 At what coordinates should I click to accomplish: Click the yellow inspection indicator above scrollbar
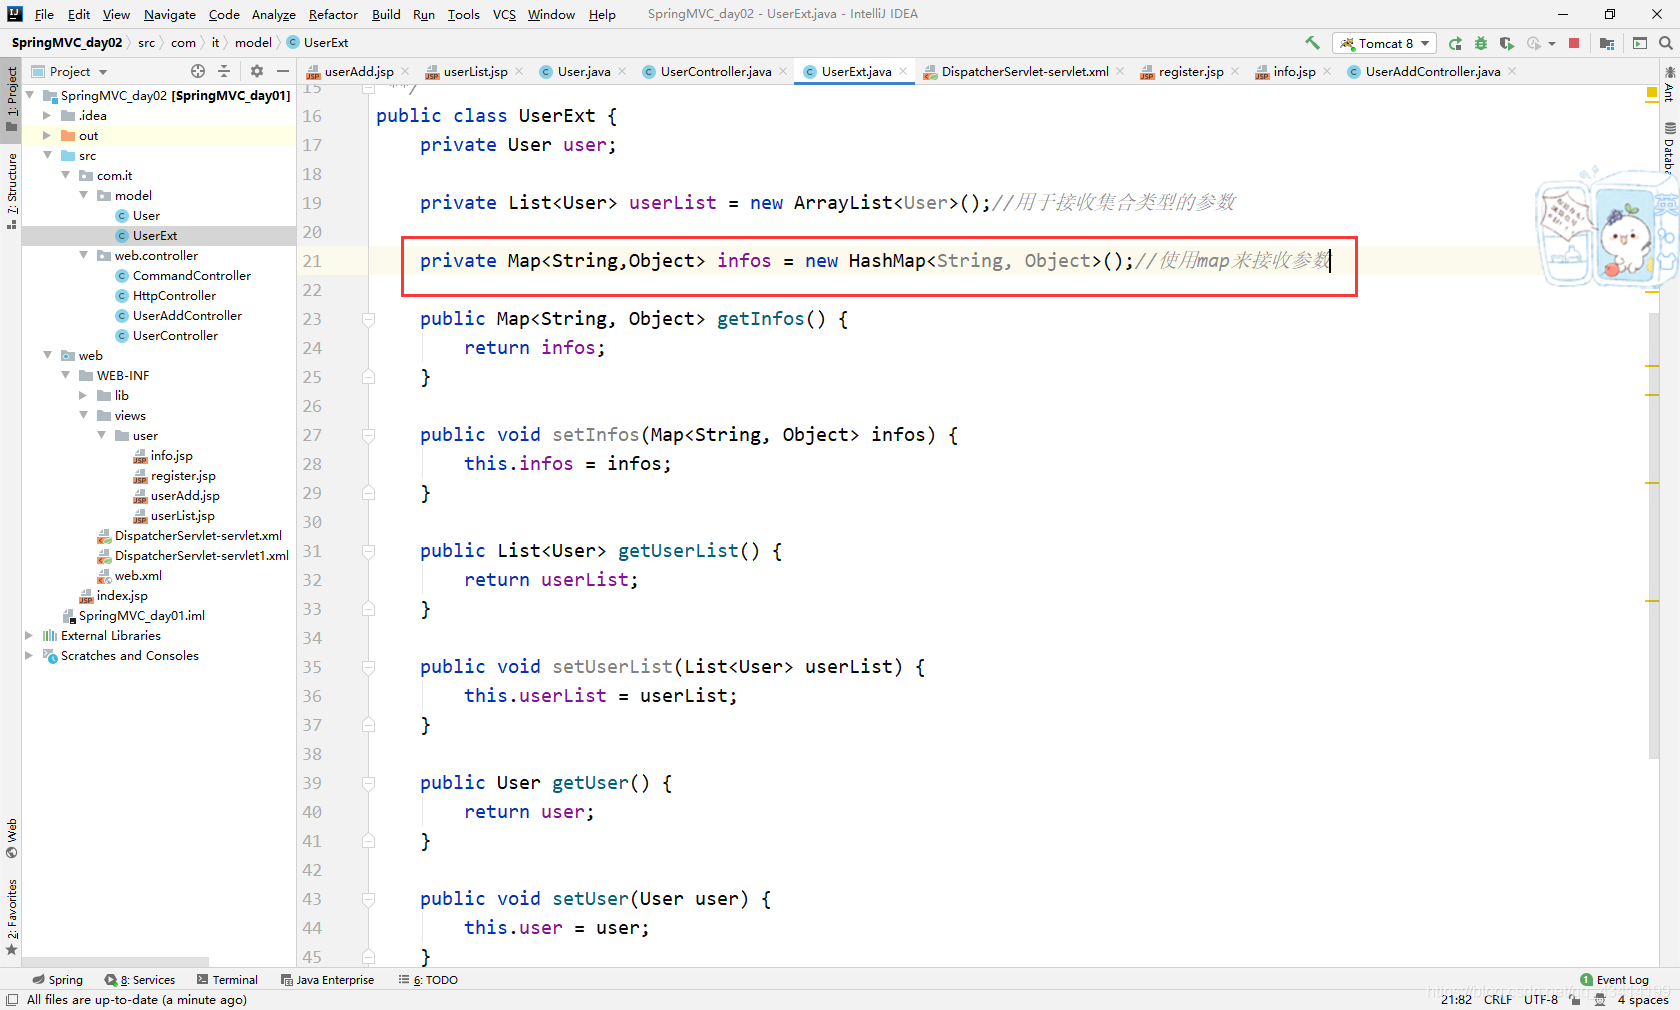tap(1651, 93)
